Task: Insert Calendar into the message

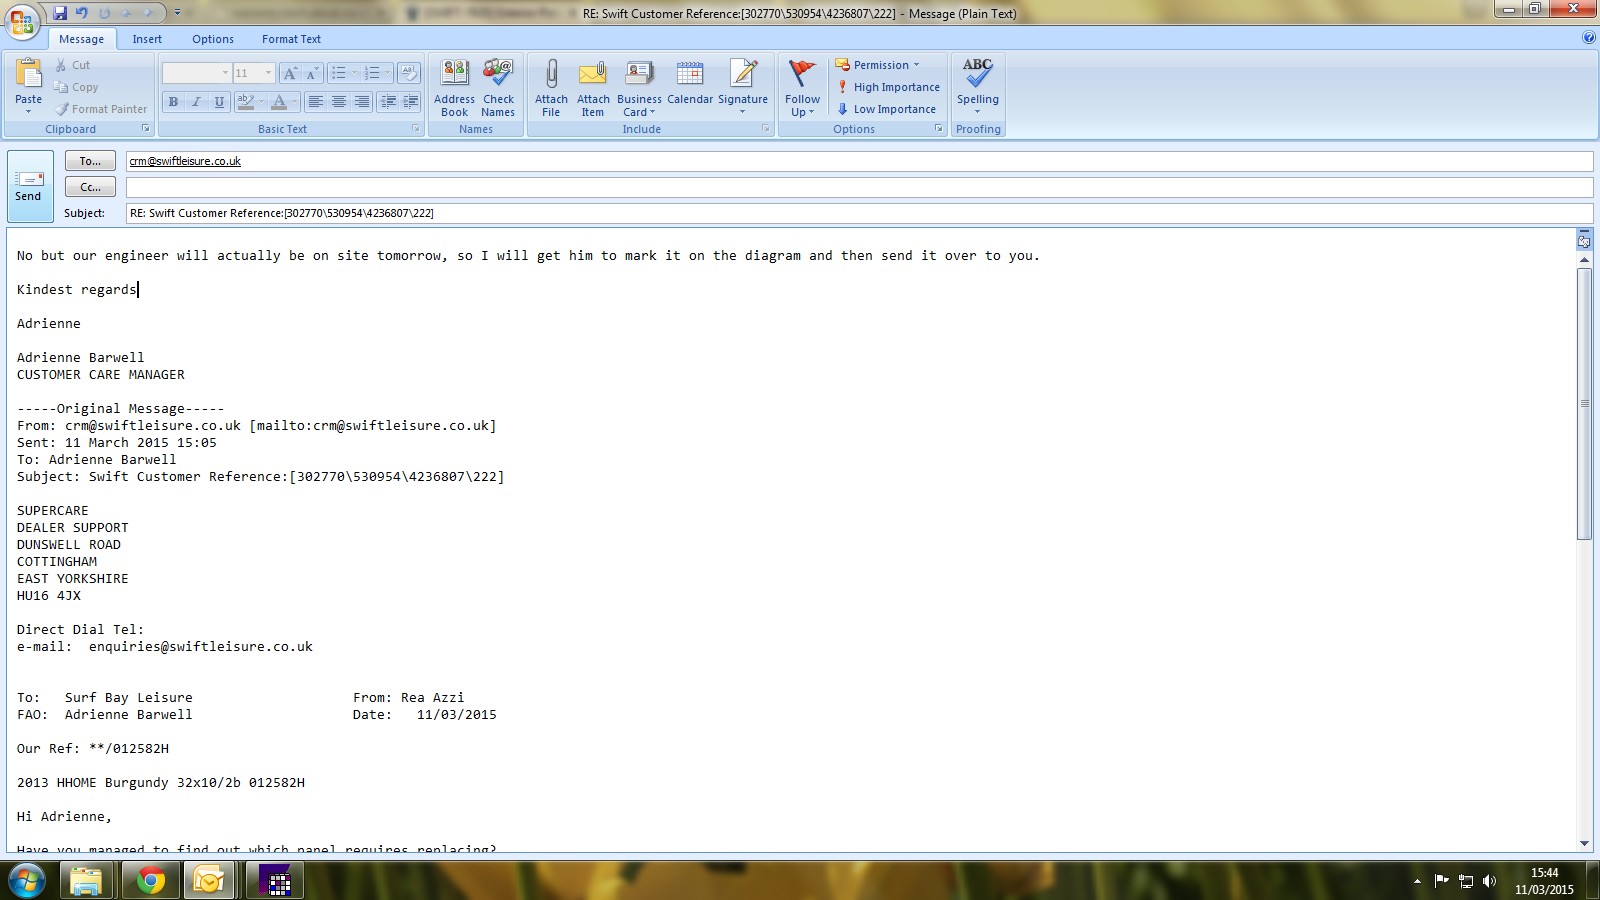Action: click(690, 82)
